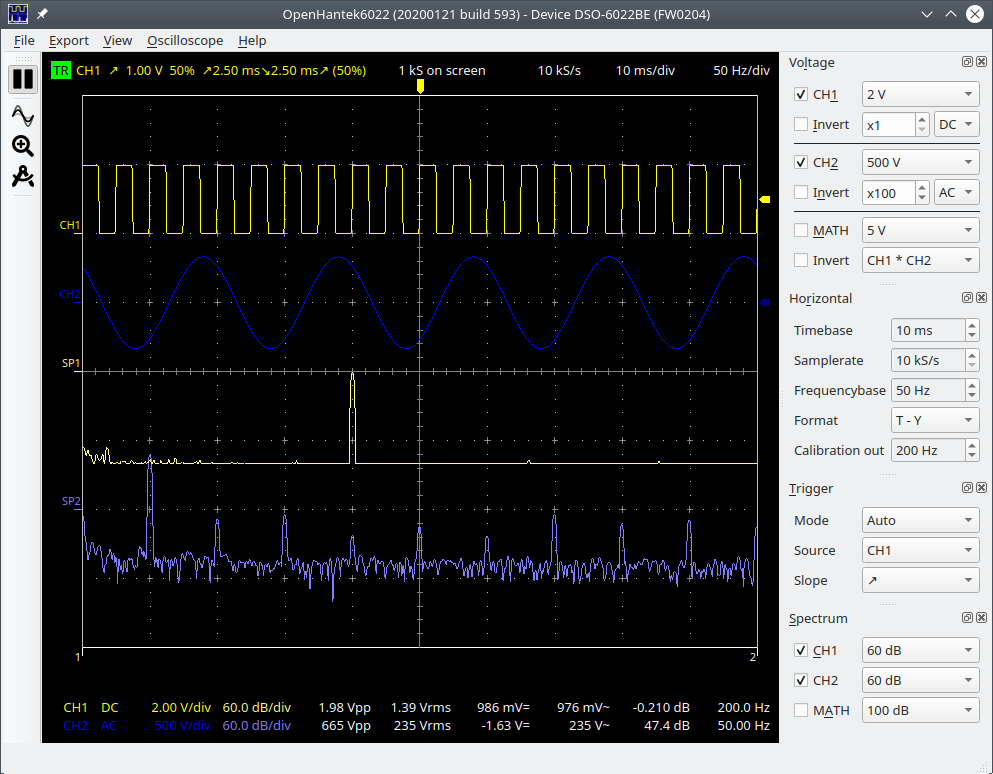Screen dimensions: 993x774
Task: Click the CH1 x1 probe attenuation field
Action: [x=889, y=125]
